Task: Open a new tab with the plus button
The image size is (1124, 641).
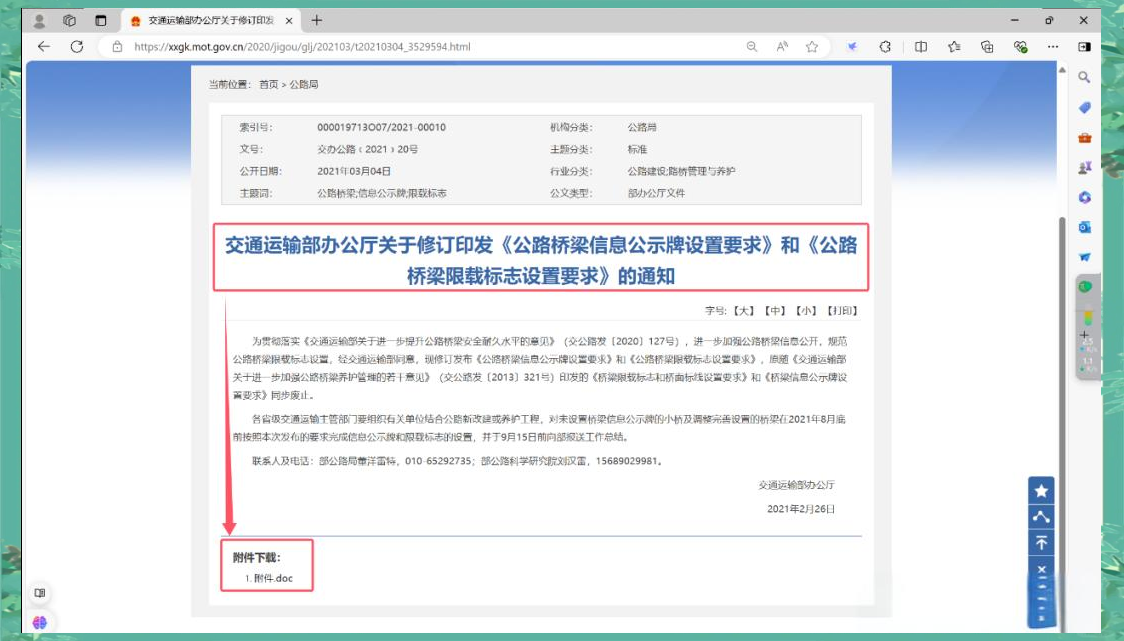Action: (316, 21)
